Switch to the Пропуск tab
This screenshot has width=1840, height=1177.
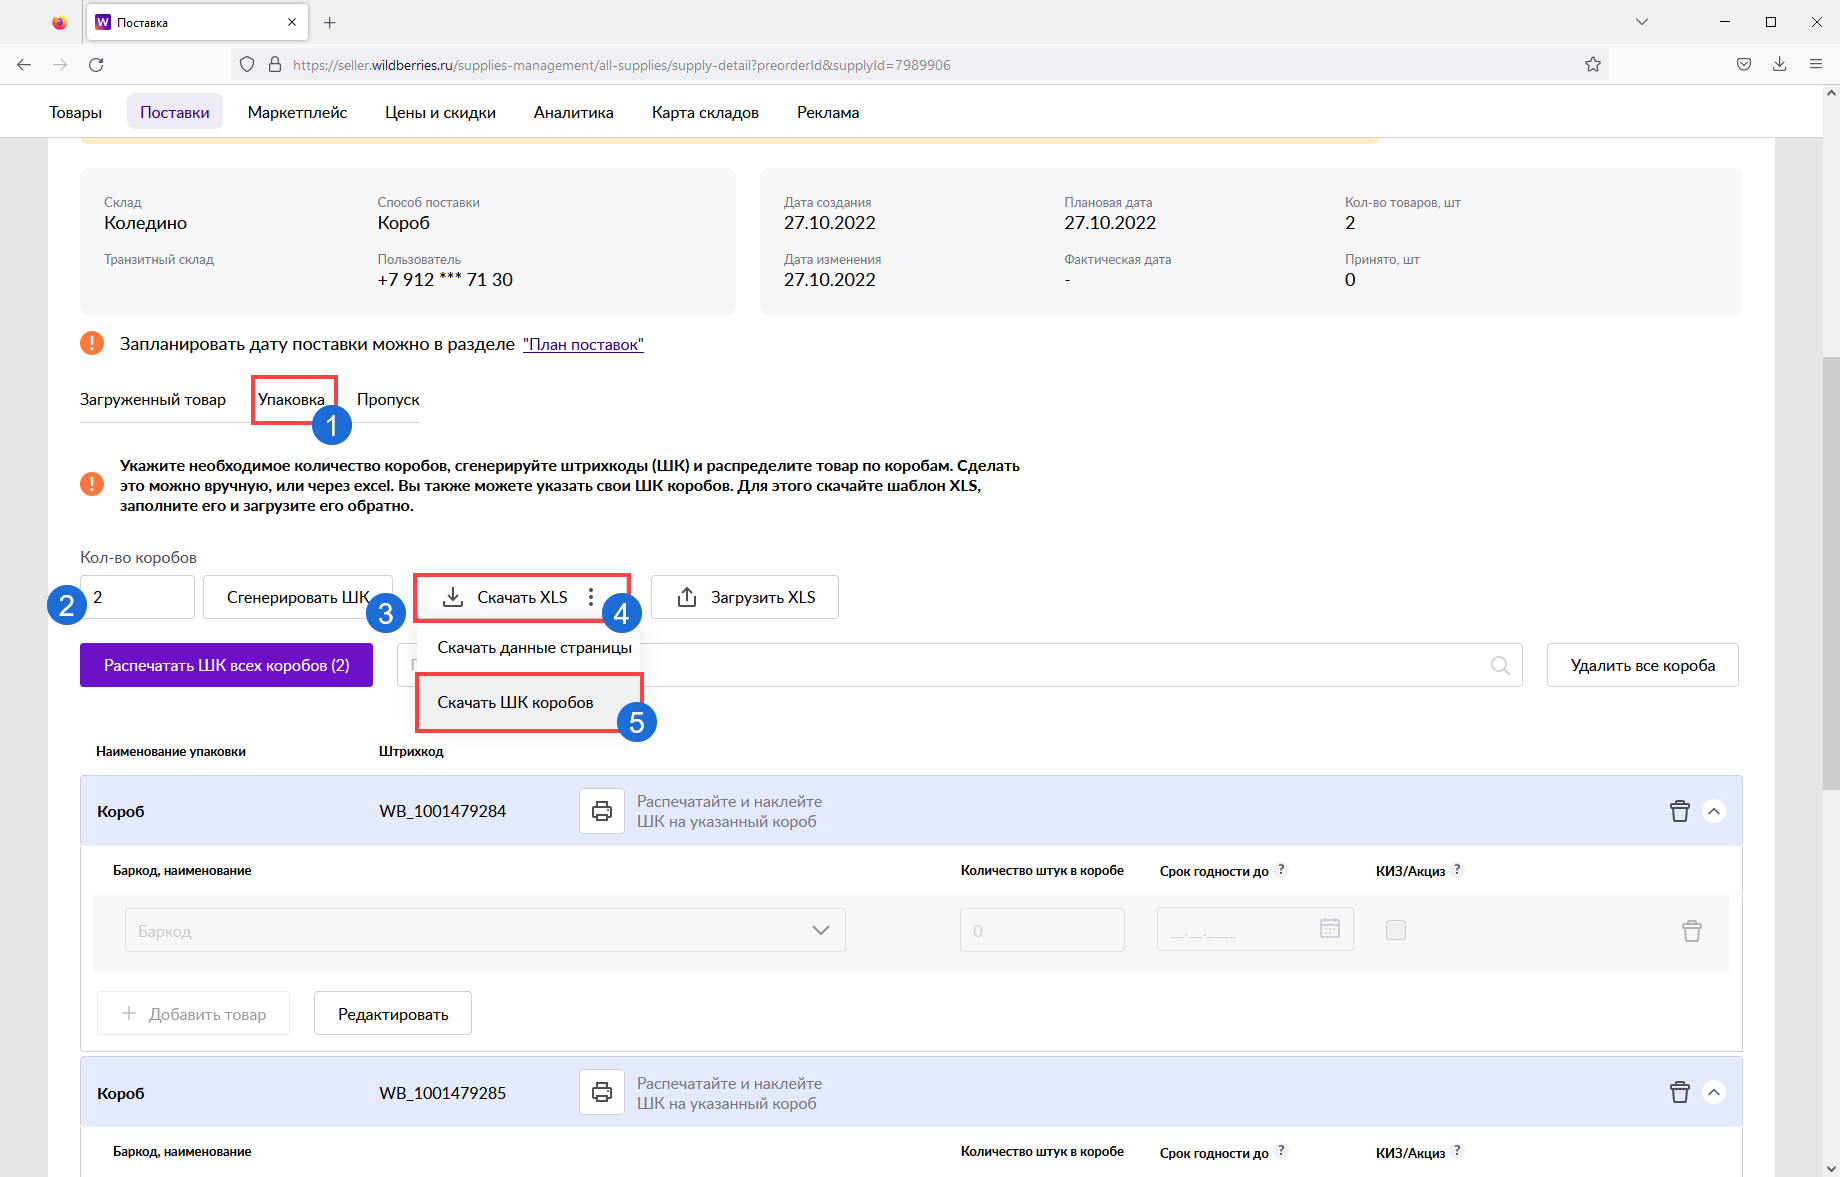click(388, 399)
